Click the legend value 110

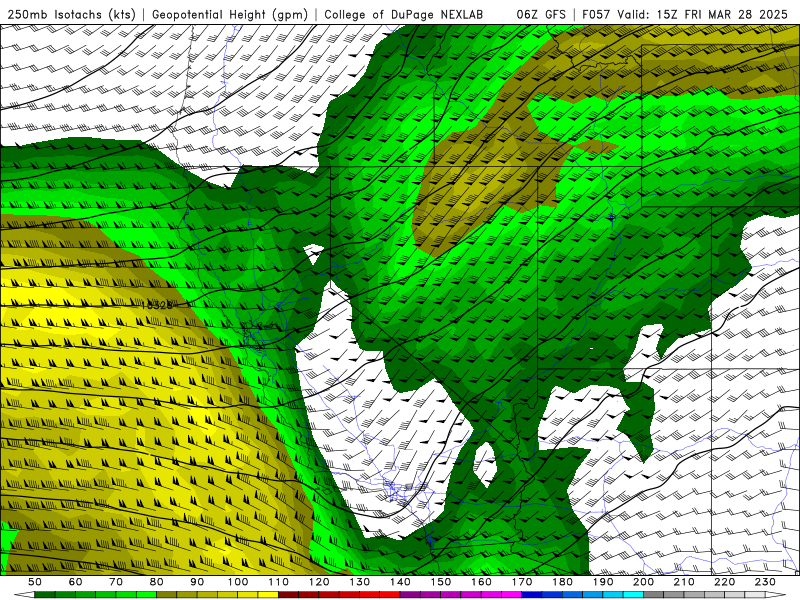pos(278,582)
